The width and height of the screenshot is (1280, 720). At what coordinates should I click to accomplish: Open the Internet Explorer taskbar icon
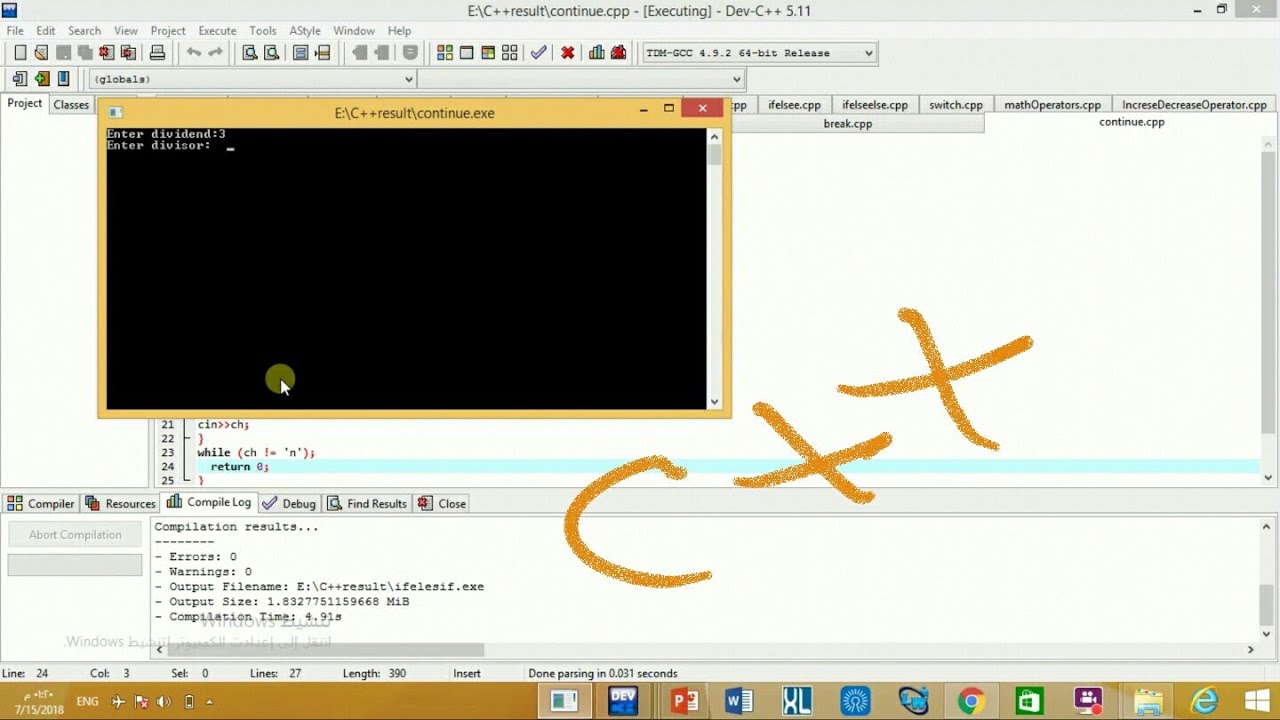1205,699
